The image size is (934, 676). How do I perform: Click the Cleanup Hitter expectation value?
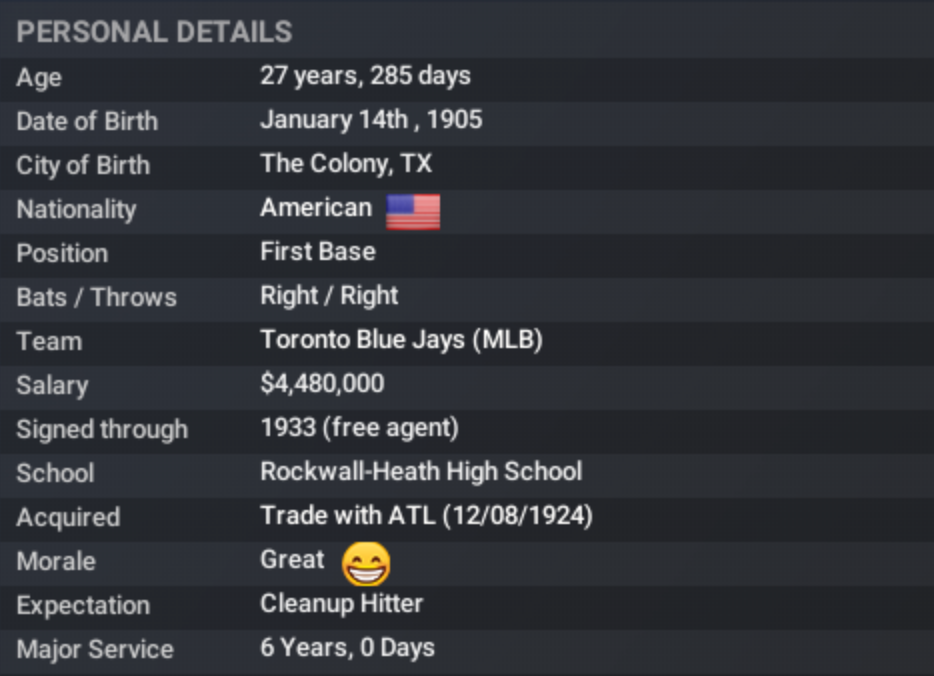pyautogui.click(x=341, y=604)
